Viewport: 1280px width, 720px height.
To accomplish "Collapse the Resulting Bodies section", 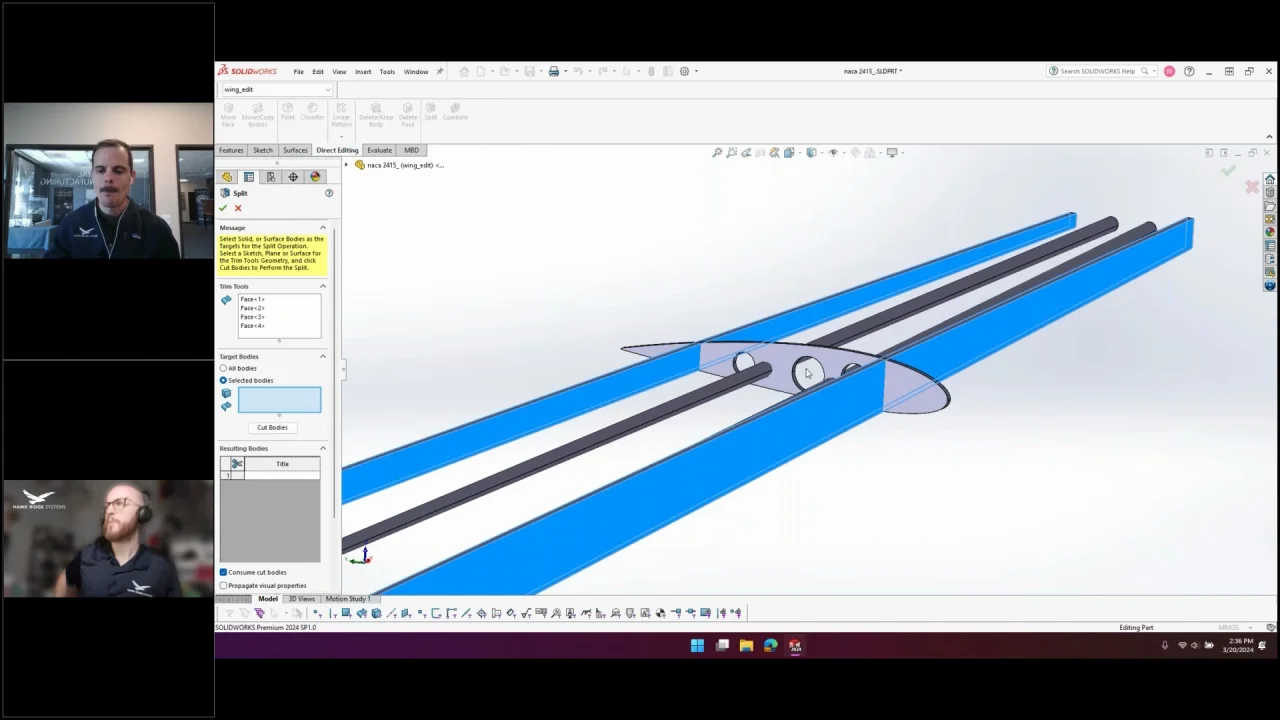I will pyautogui.click(x=323, y=448).
